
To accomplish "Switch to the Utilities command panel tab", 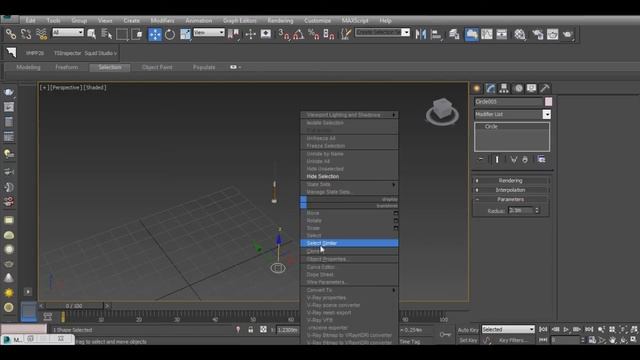I will (544, 89).
